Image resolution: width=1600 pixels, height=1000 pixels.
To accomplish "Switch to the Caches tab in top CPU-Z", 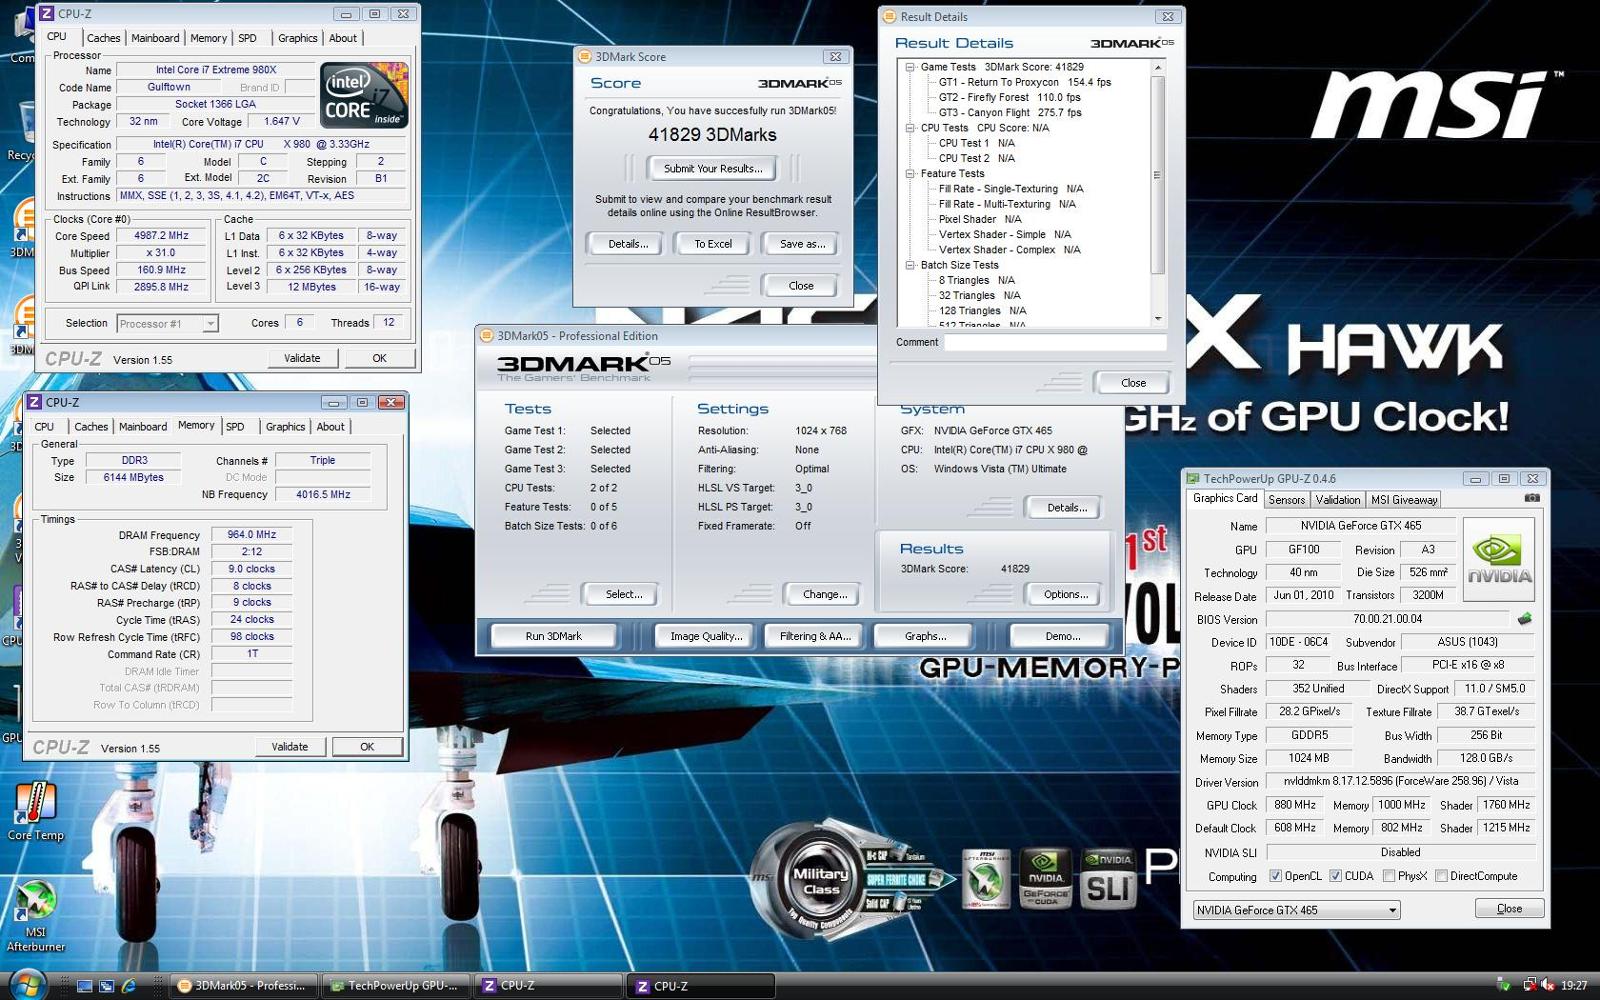I will [x=103, y=38].
